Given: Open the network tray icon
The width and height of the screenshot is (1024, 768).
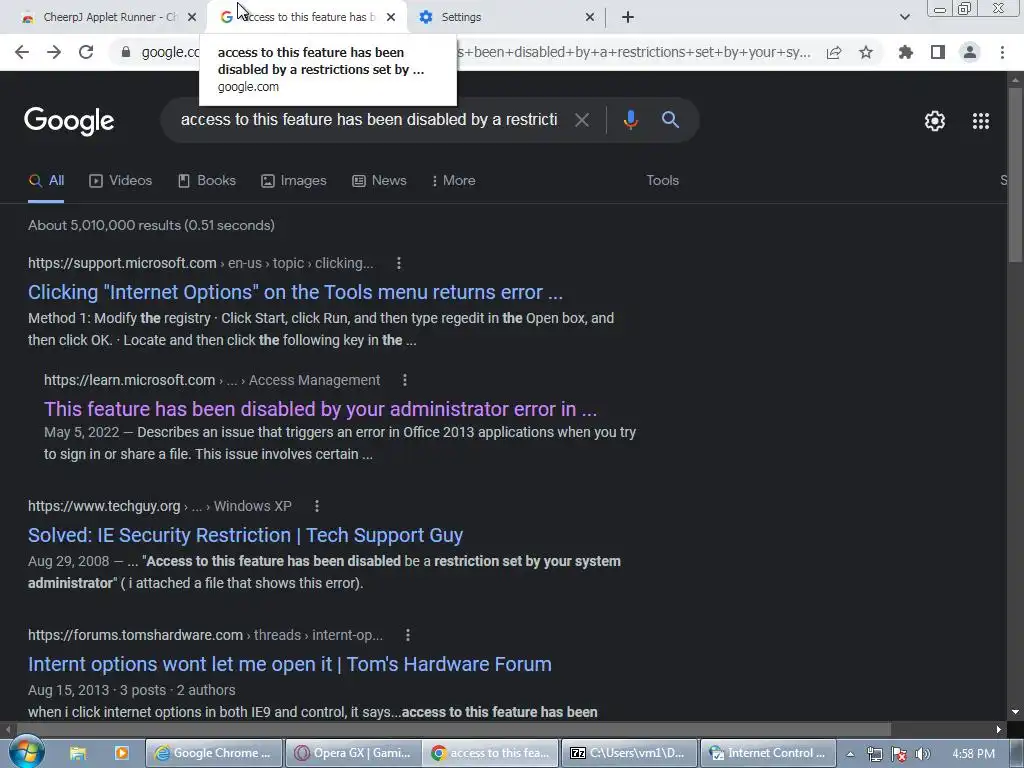Looking at the screenshot, I should coord(874,754).
